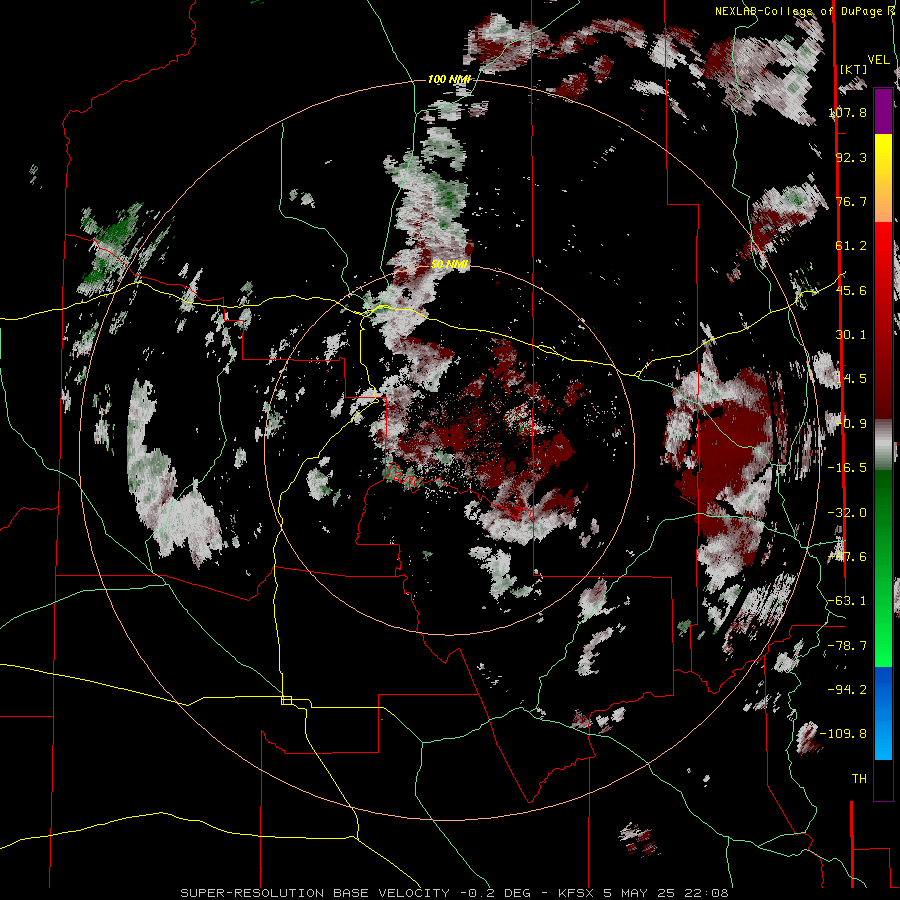This screenshot has width=900, height=900.
Task: Click the -109.8 legend value
Action: [843, 734]
